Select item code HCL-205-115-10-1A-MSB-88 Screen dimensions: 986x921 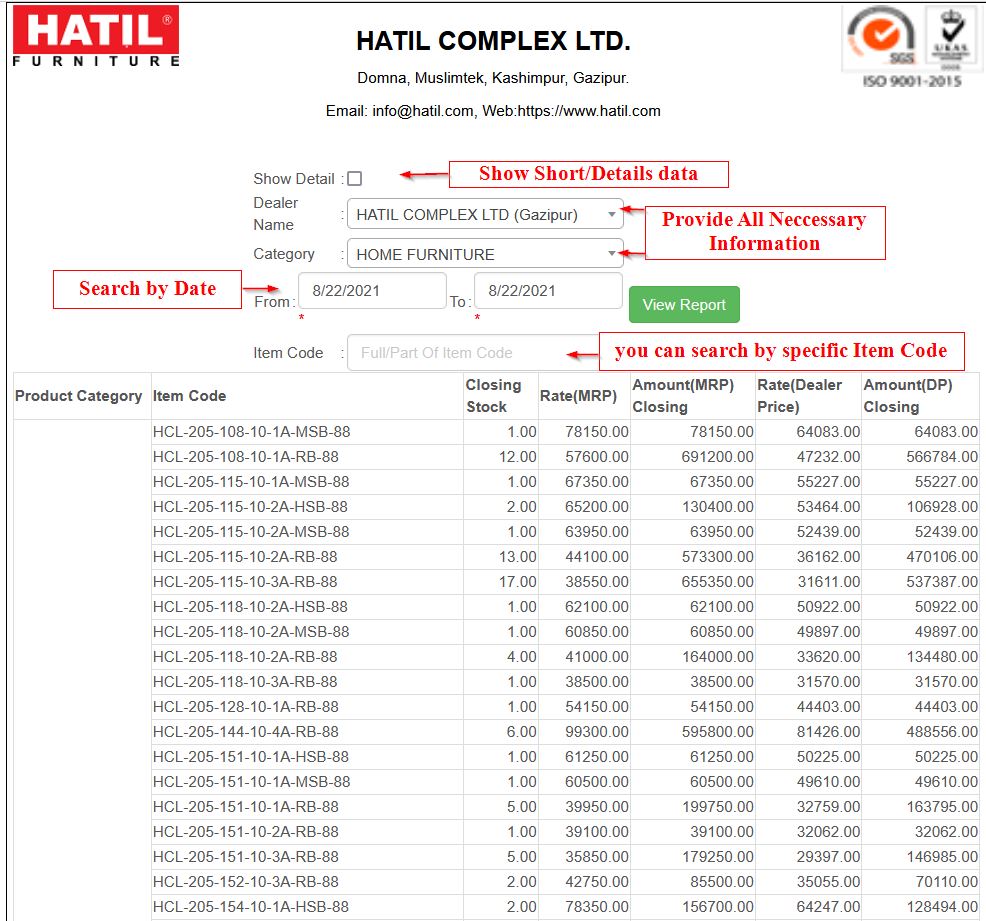pos(251,482)
